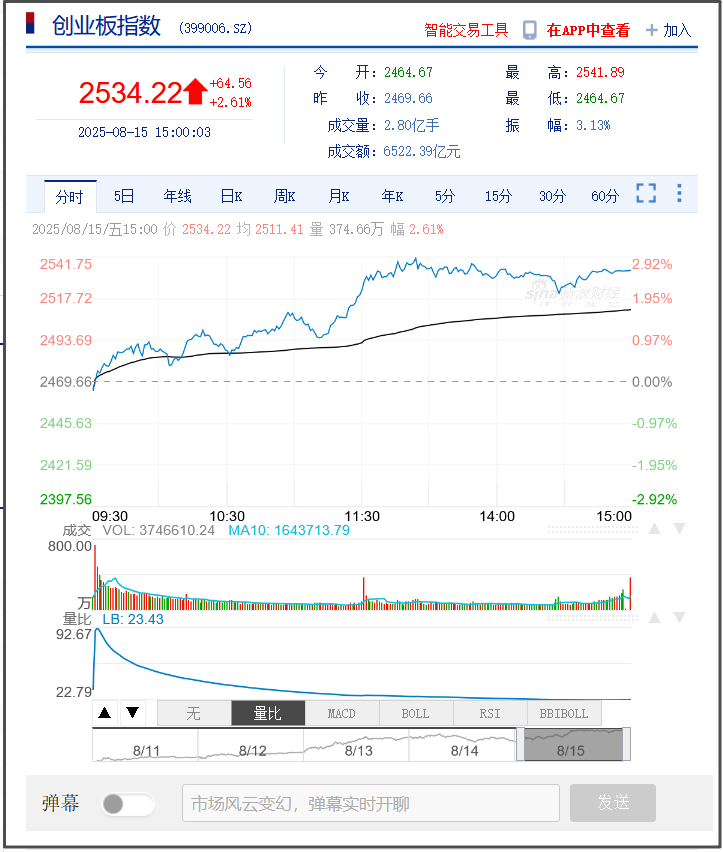Open the 智能交易工具 link
Viewport: 723px width, 852px height.
point(466,30)
